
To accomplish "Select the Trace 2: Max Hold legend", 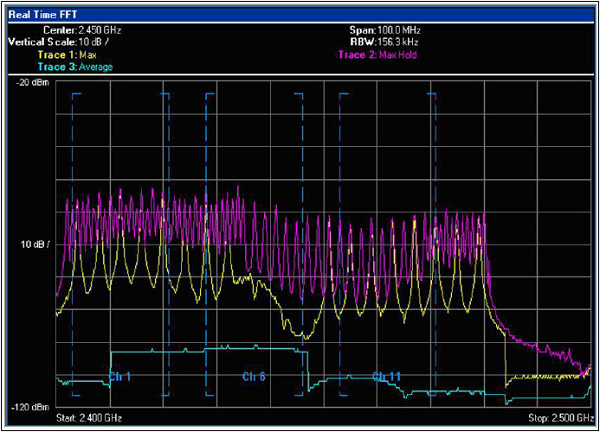I will [378, 54].
